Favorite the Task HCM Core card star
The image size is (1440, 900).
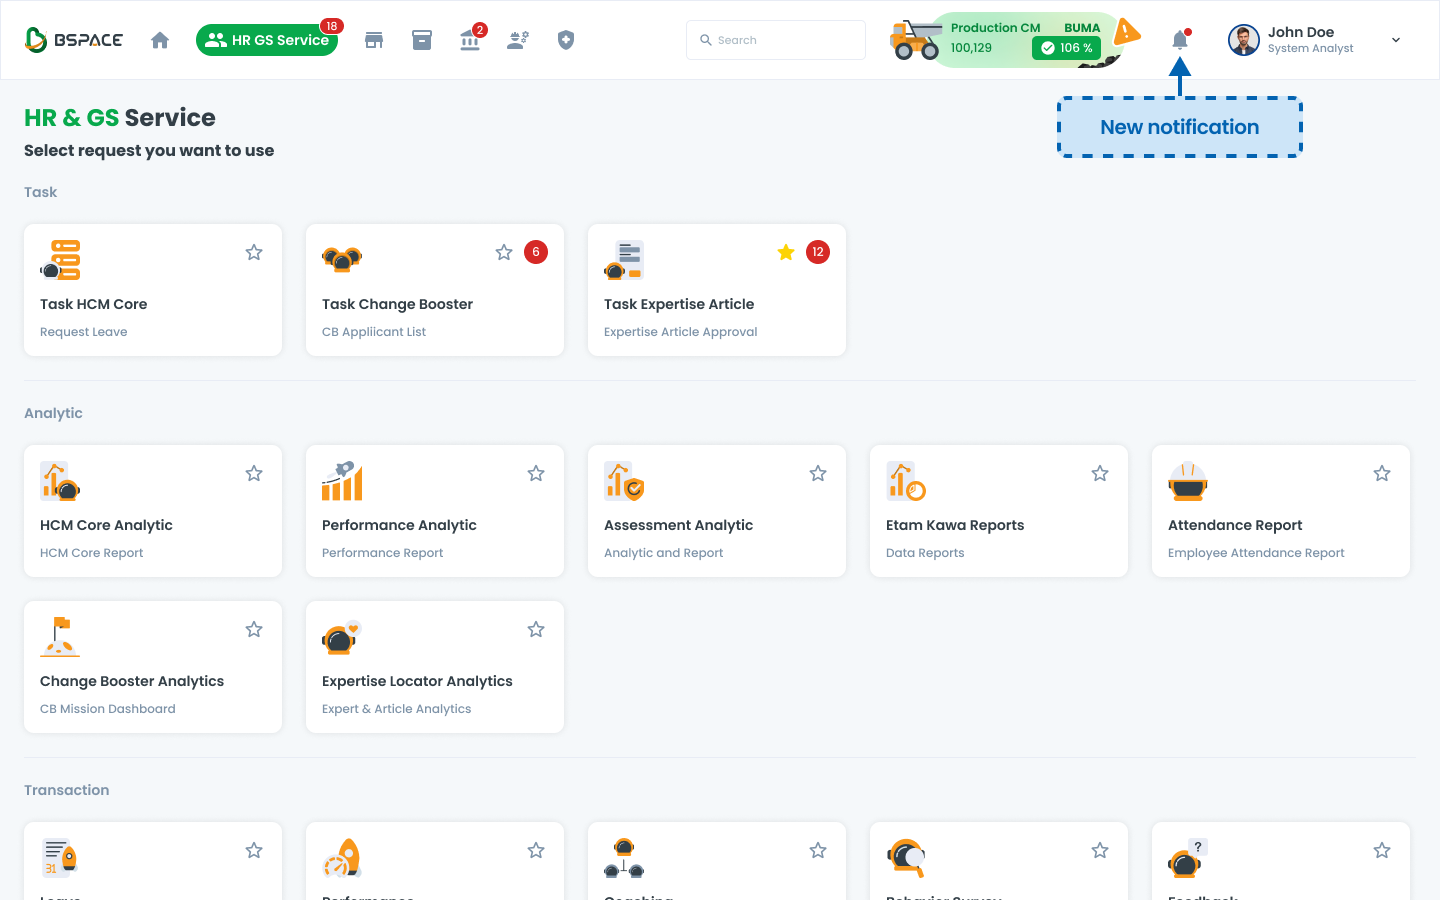(x=254, y=252)
